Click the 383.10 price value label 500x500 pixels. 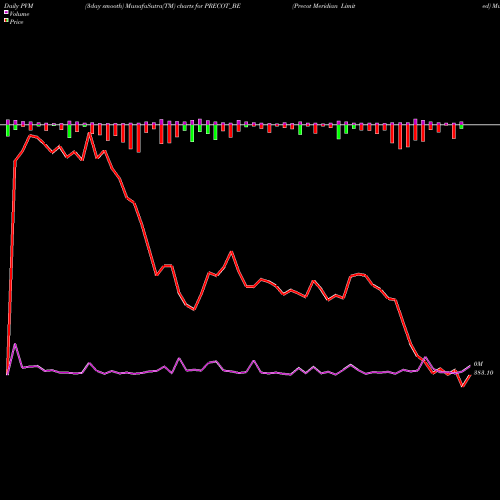483,373
